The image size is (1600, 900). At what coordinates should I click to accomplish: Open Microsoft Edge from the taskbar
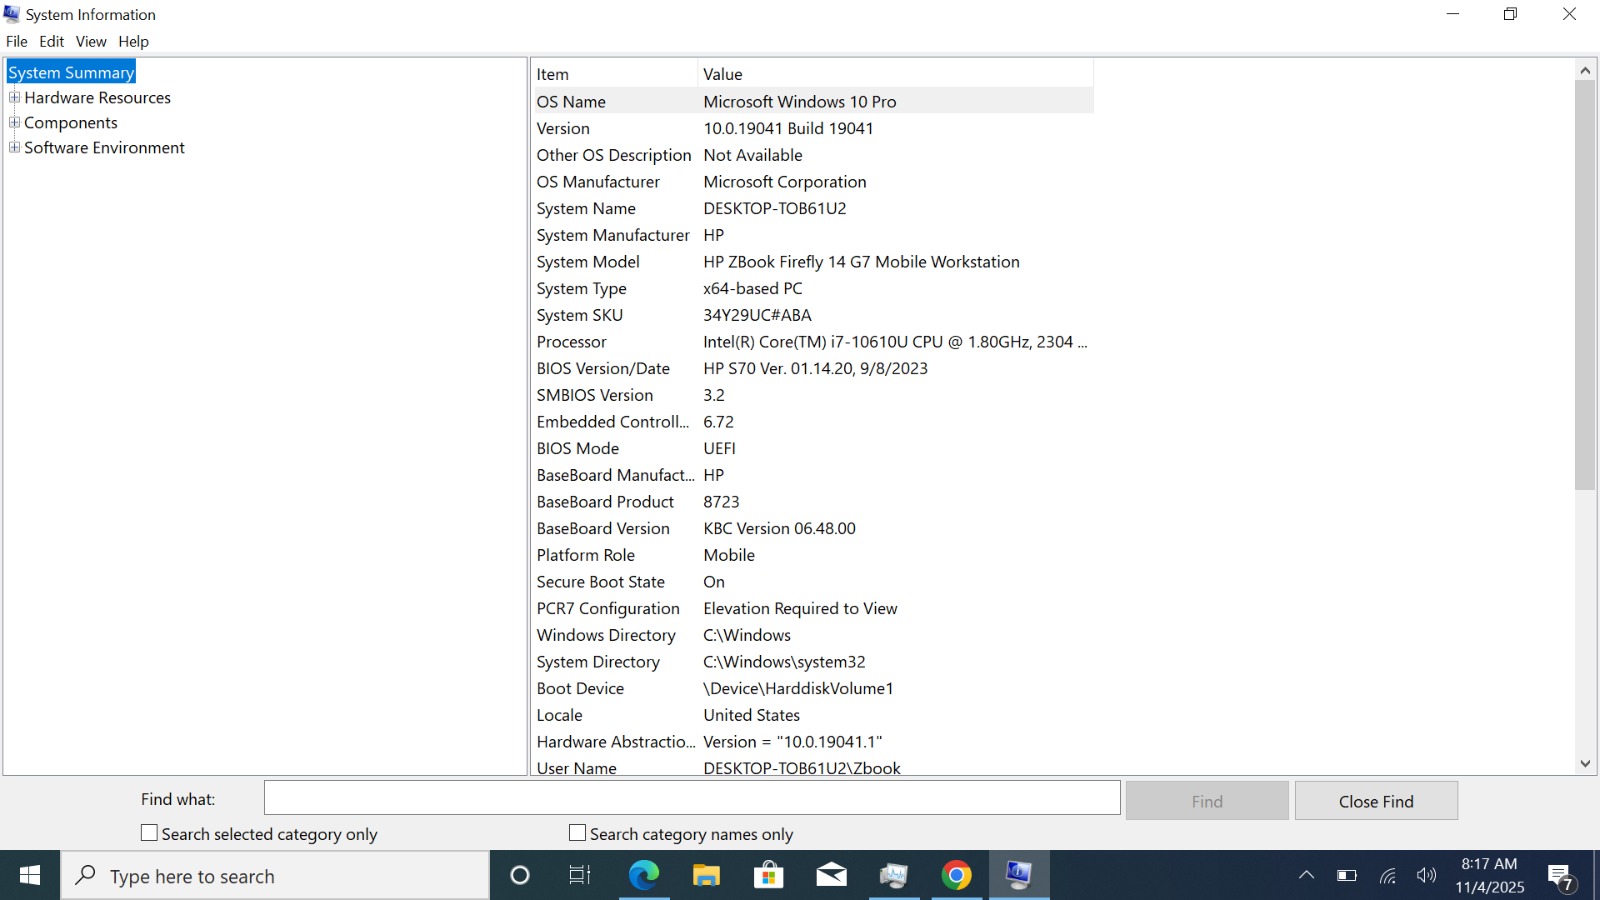[644, 876]
